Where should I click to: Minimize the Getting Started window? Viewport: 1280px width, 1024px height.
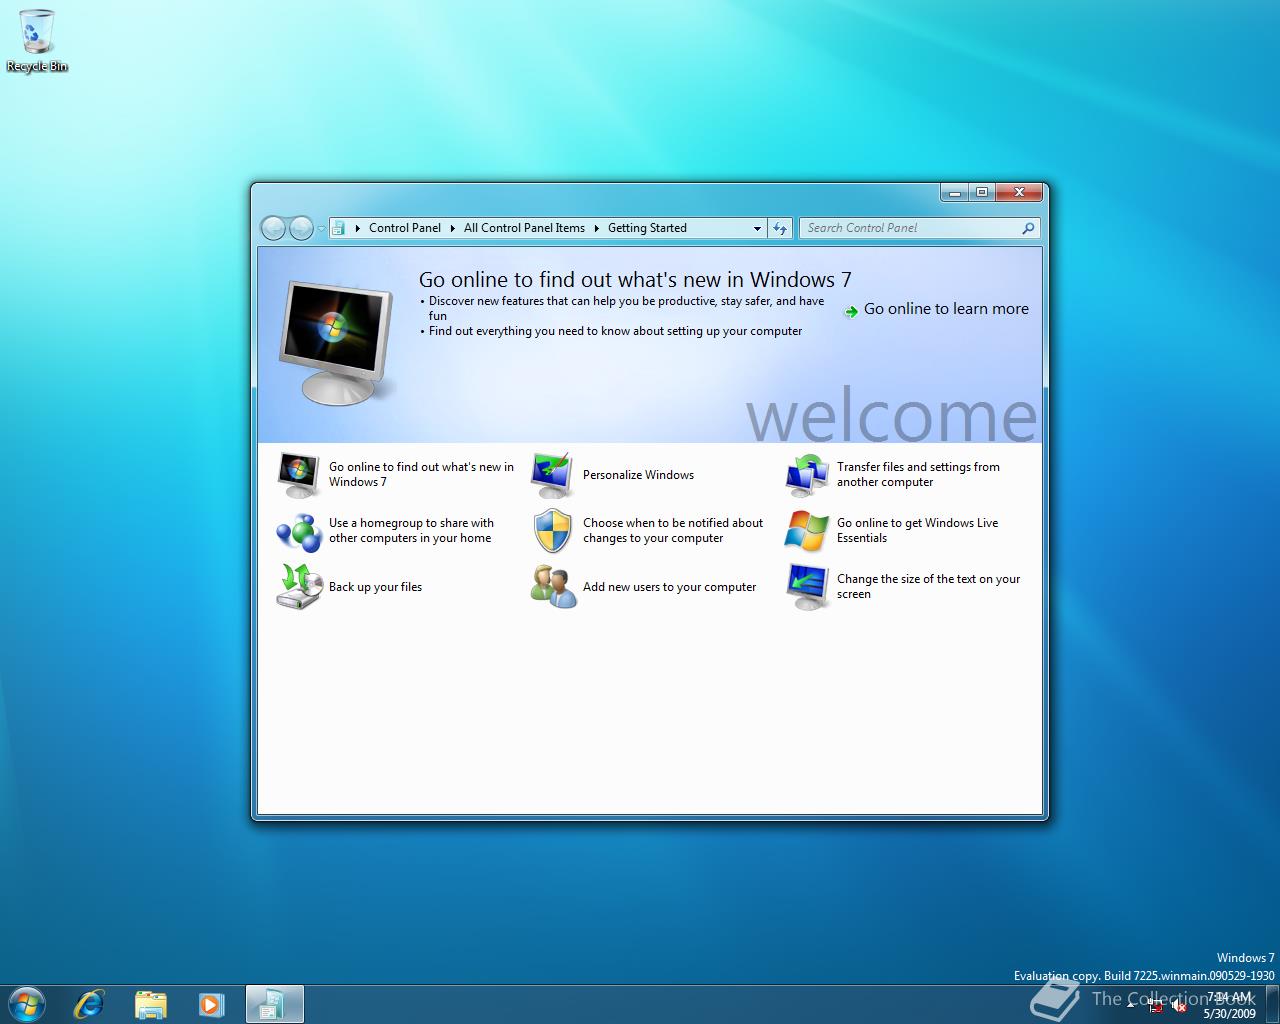[x=954, y=192]
